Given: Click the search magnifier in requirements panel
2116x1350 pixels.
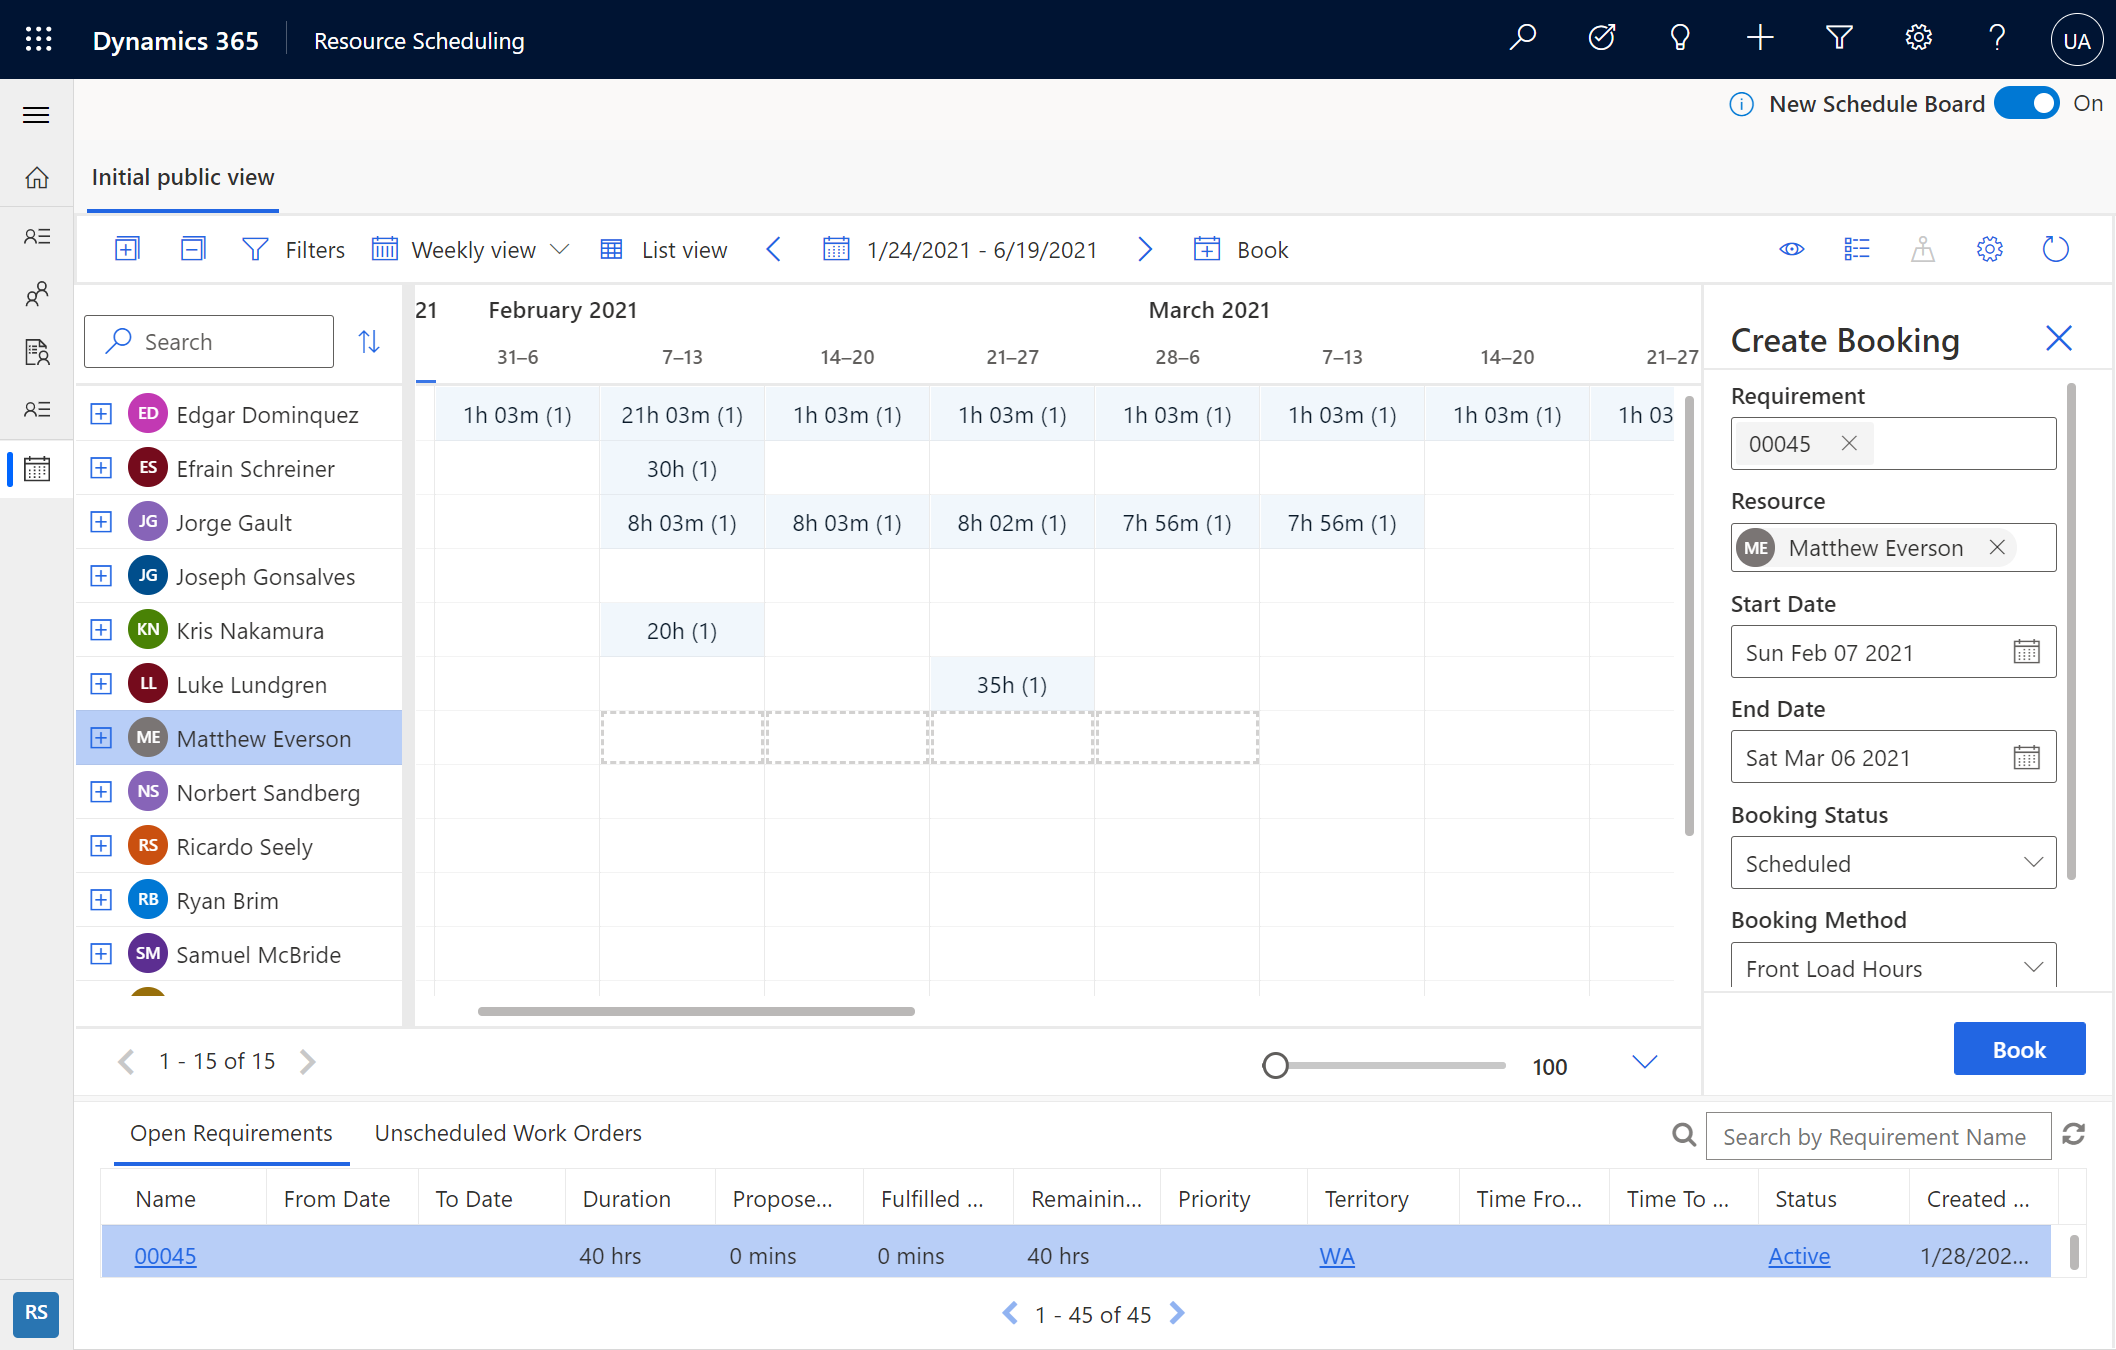Looking at the screenshot, I should (x=1684, y=1134).
